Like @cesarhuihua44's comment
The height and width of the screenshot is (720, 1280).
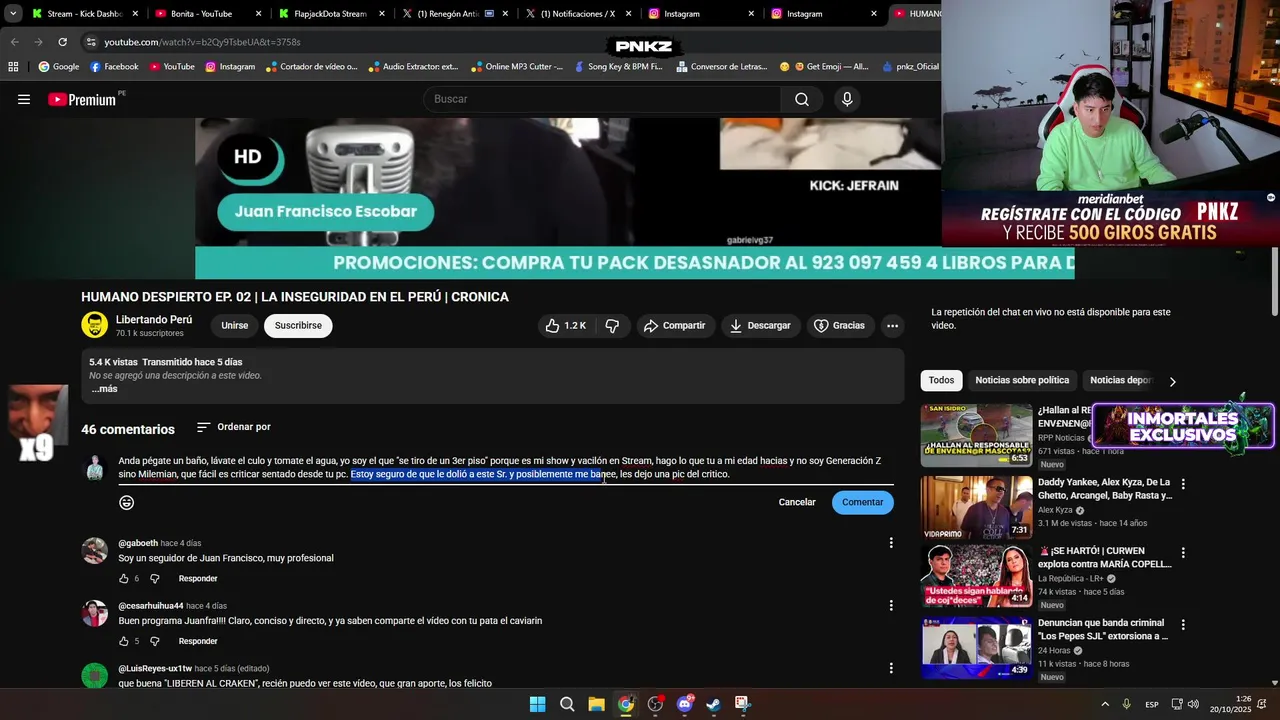tap(124, 641)
